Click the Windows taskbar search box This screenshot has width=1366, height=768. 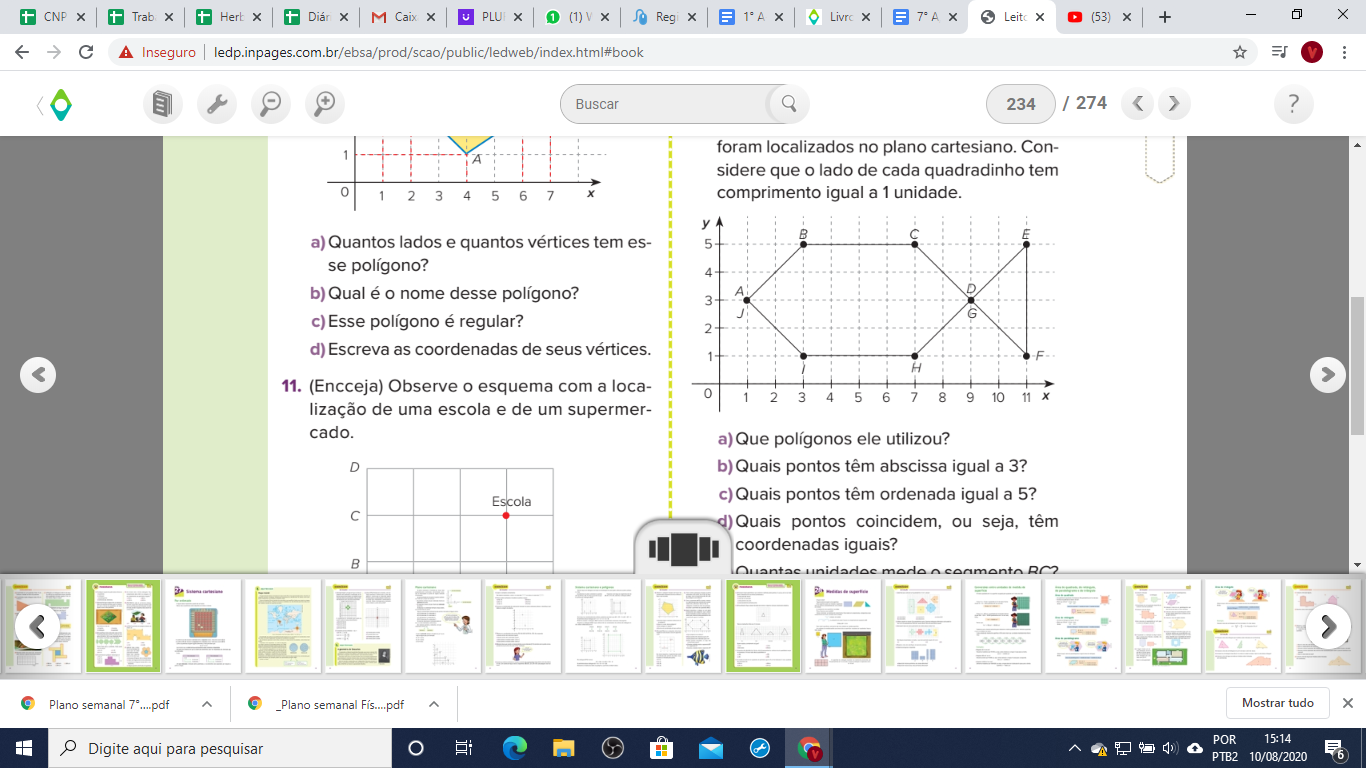(x=219, y=748)
